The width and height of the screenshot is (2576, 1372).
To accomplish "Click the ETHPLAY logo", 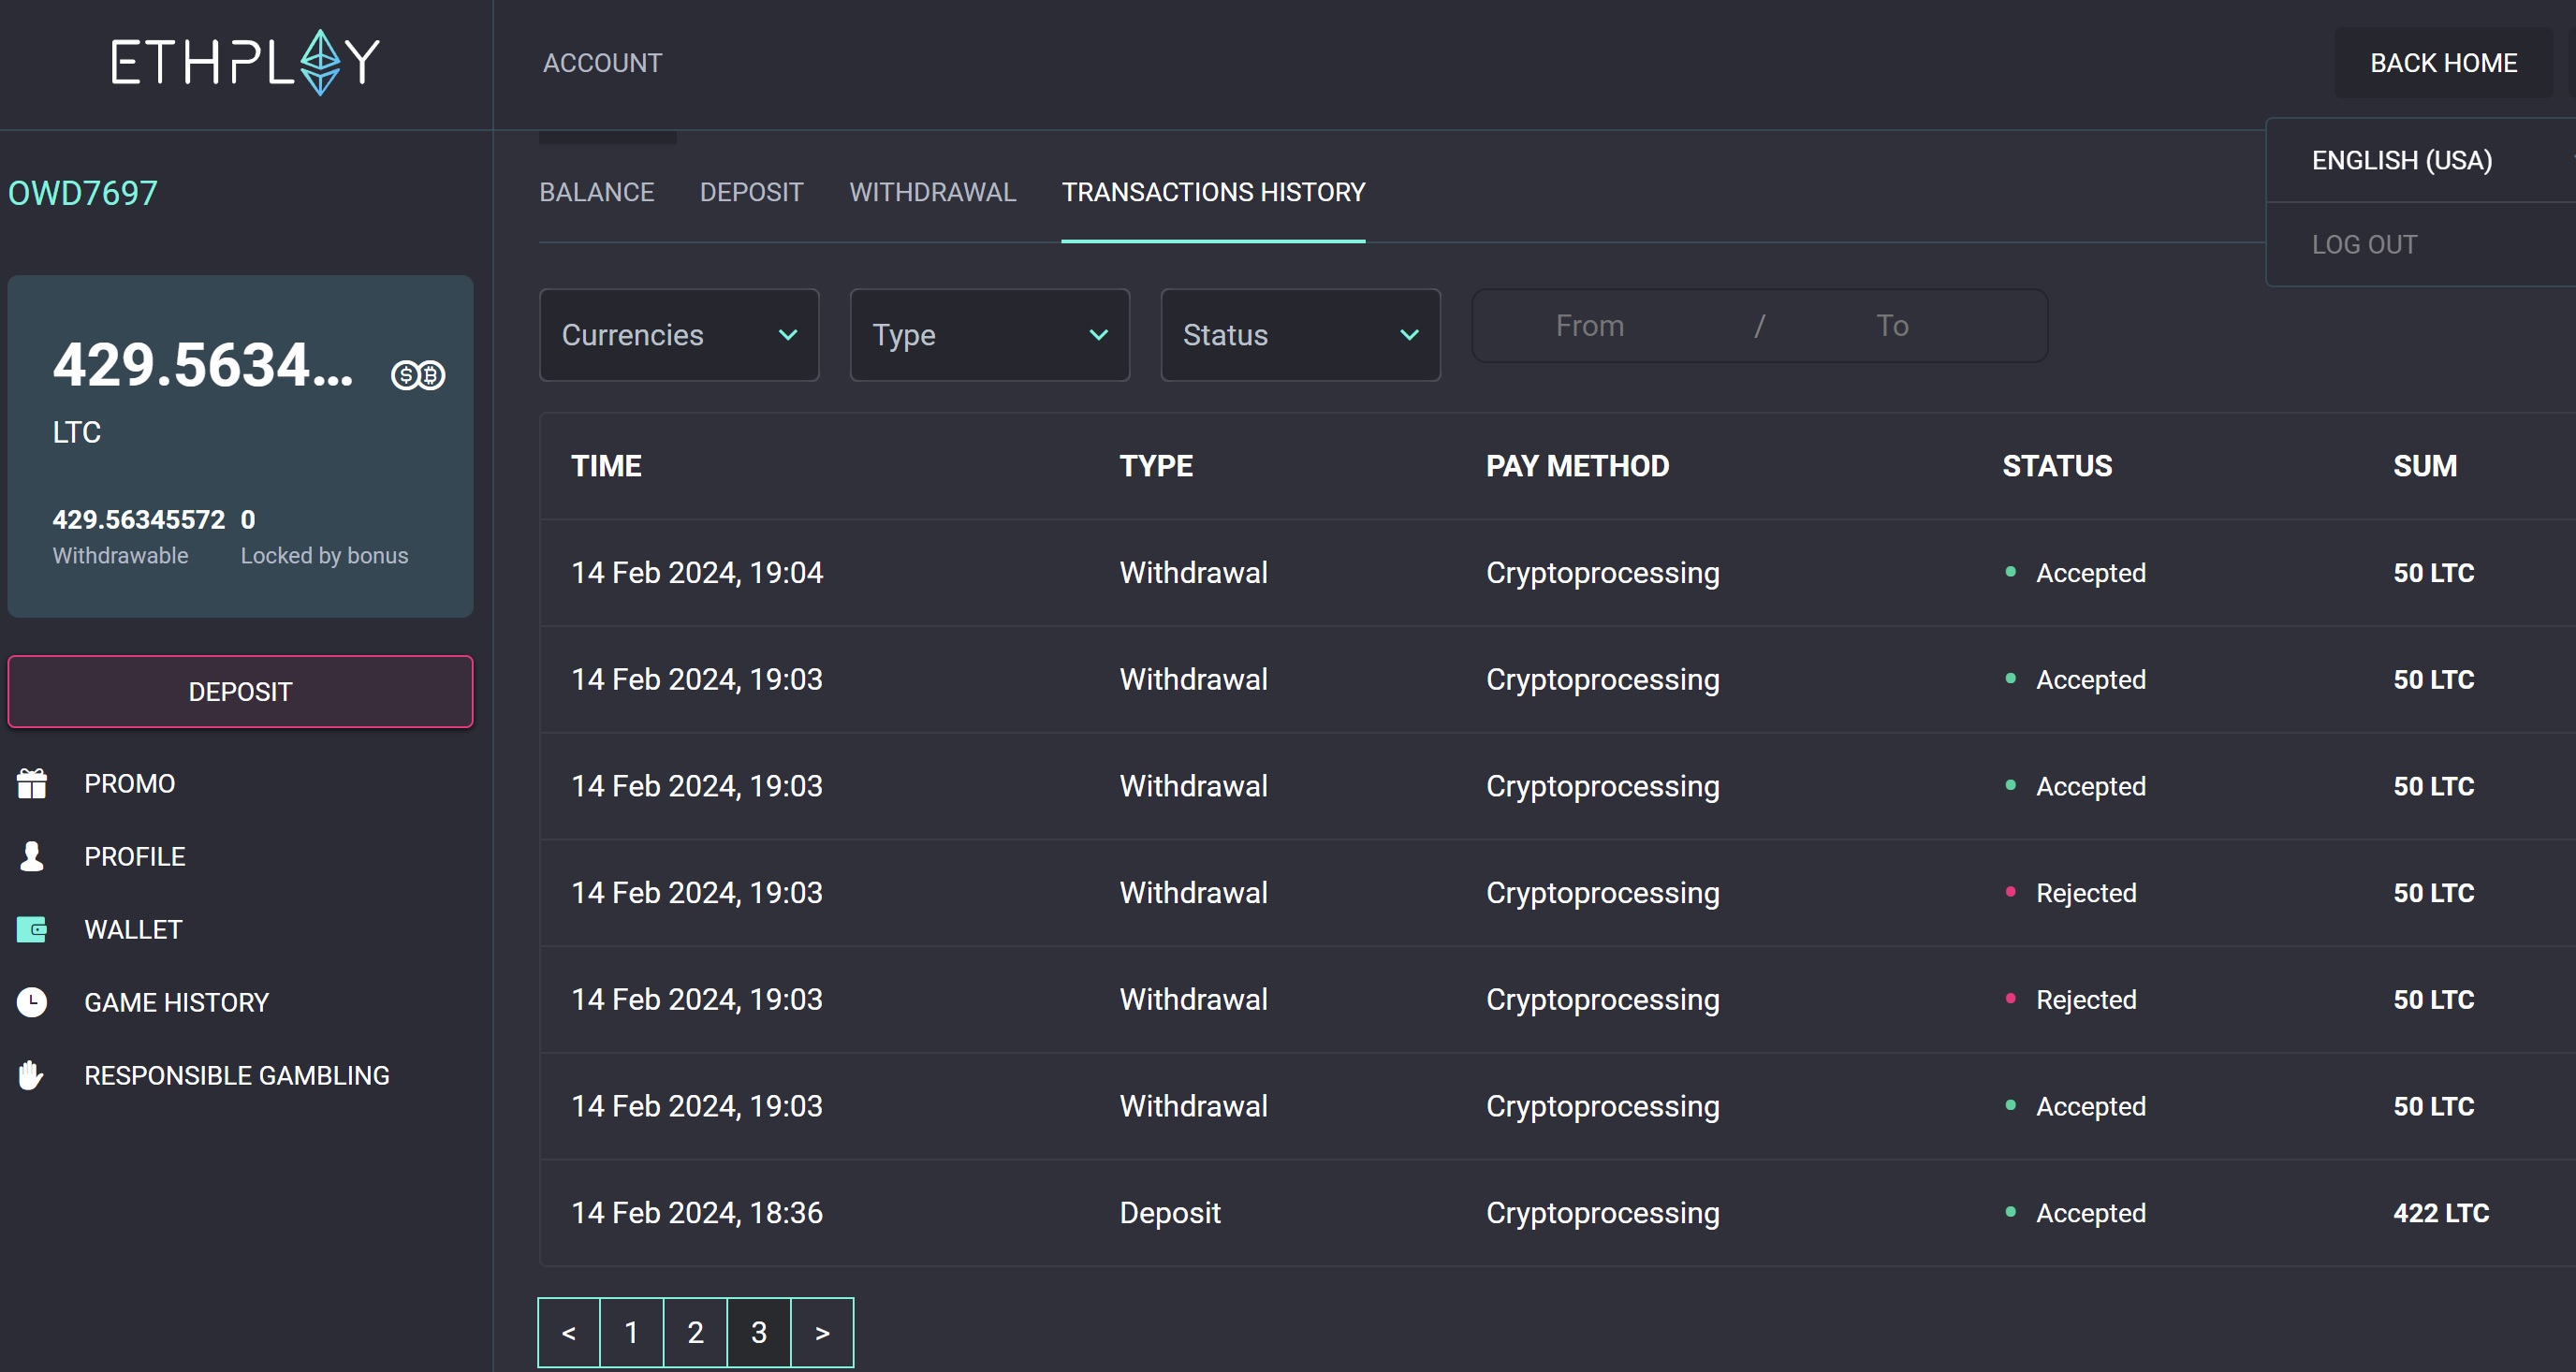I will point(245,62).
